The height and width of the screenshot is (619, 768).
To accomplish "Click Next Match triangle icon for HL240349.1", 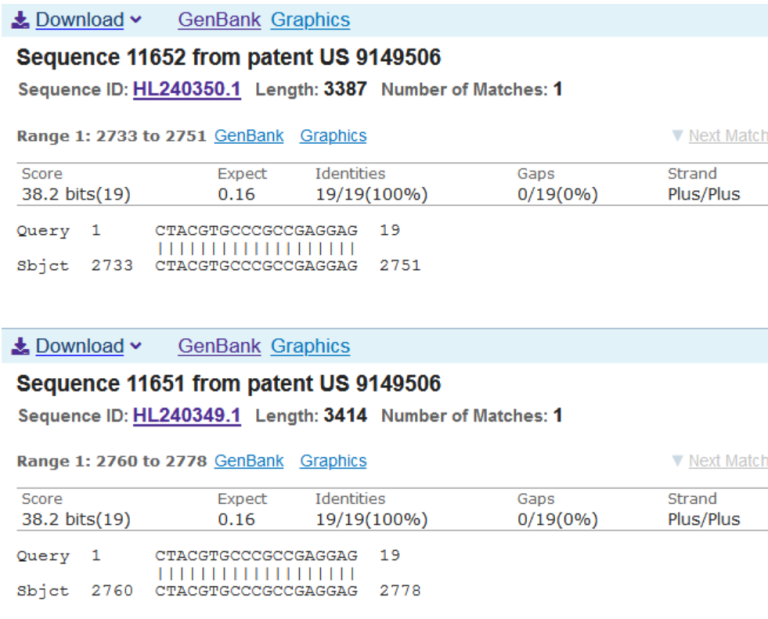I will (x=677, y=461).
